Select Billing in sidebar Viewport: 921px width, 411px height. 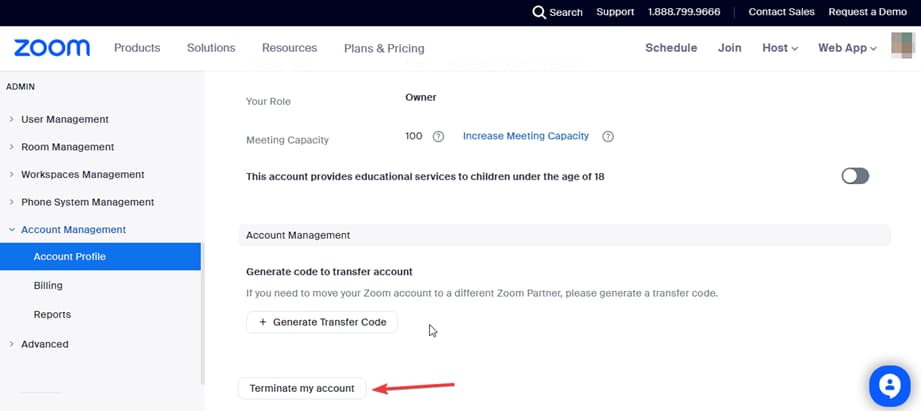(x=48, y=285)
